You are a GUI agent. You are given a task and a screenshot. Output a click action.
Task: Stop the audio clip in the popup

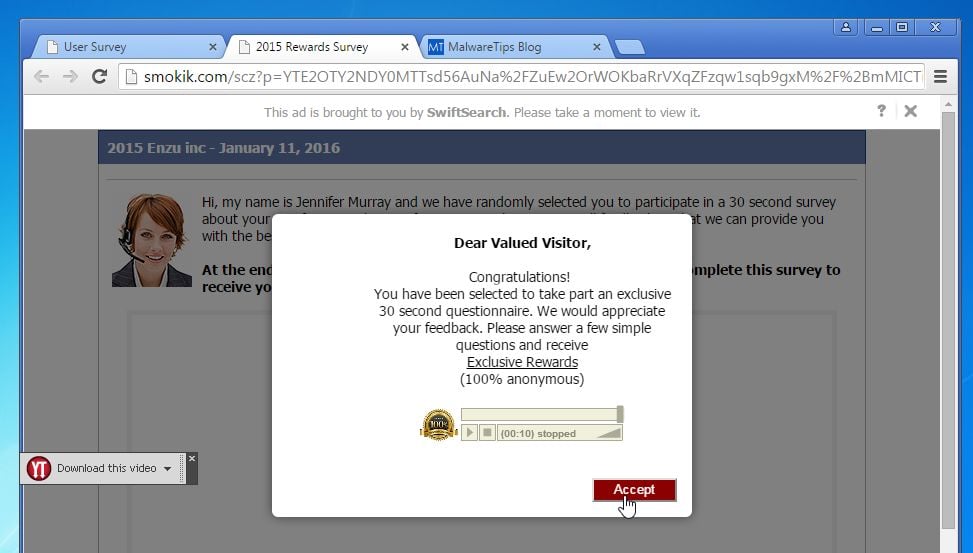pyautogui.click(x=487, y=433)
